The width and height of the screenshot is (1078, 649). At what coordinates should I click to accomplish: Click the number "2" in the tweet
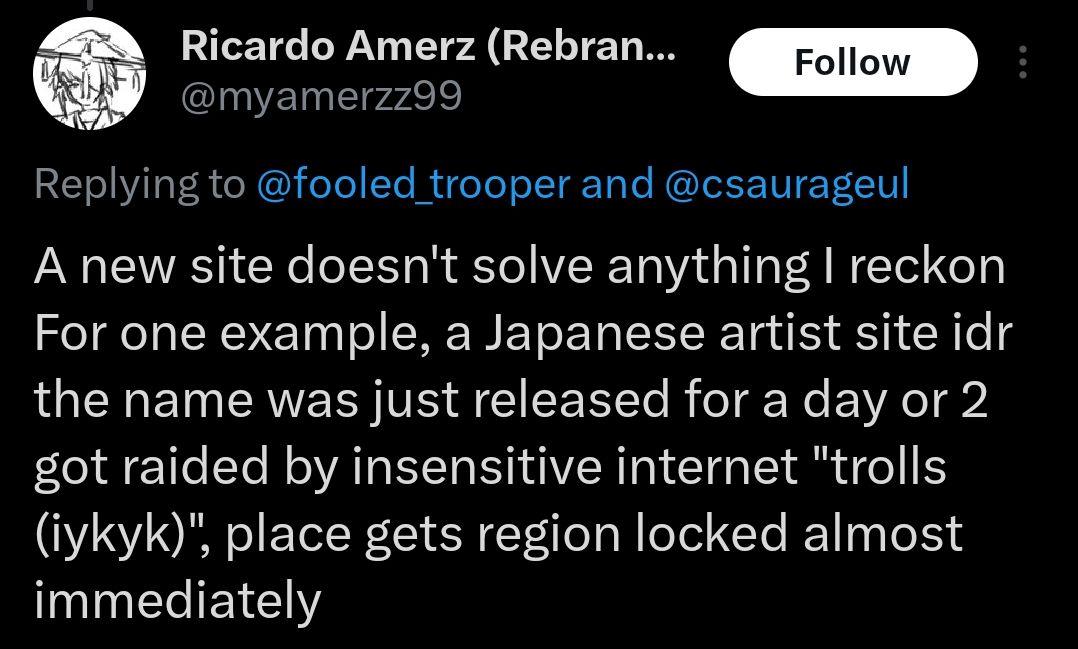(x=975, y=400)
